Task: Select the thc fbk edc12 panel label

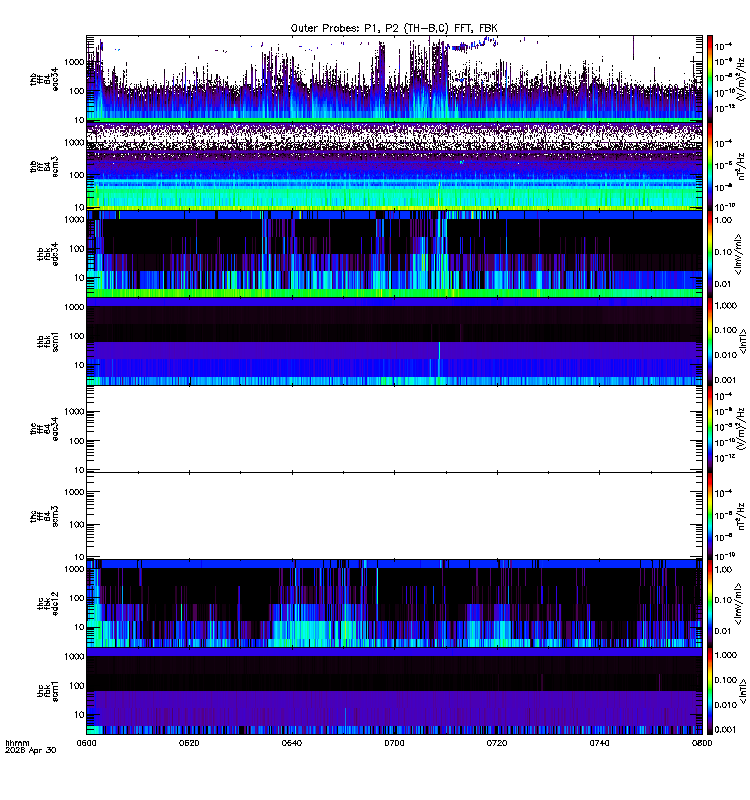Action: (x=47, y=604)
